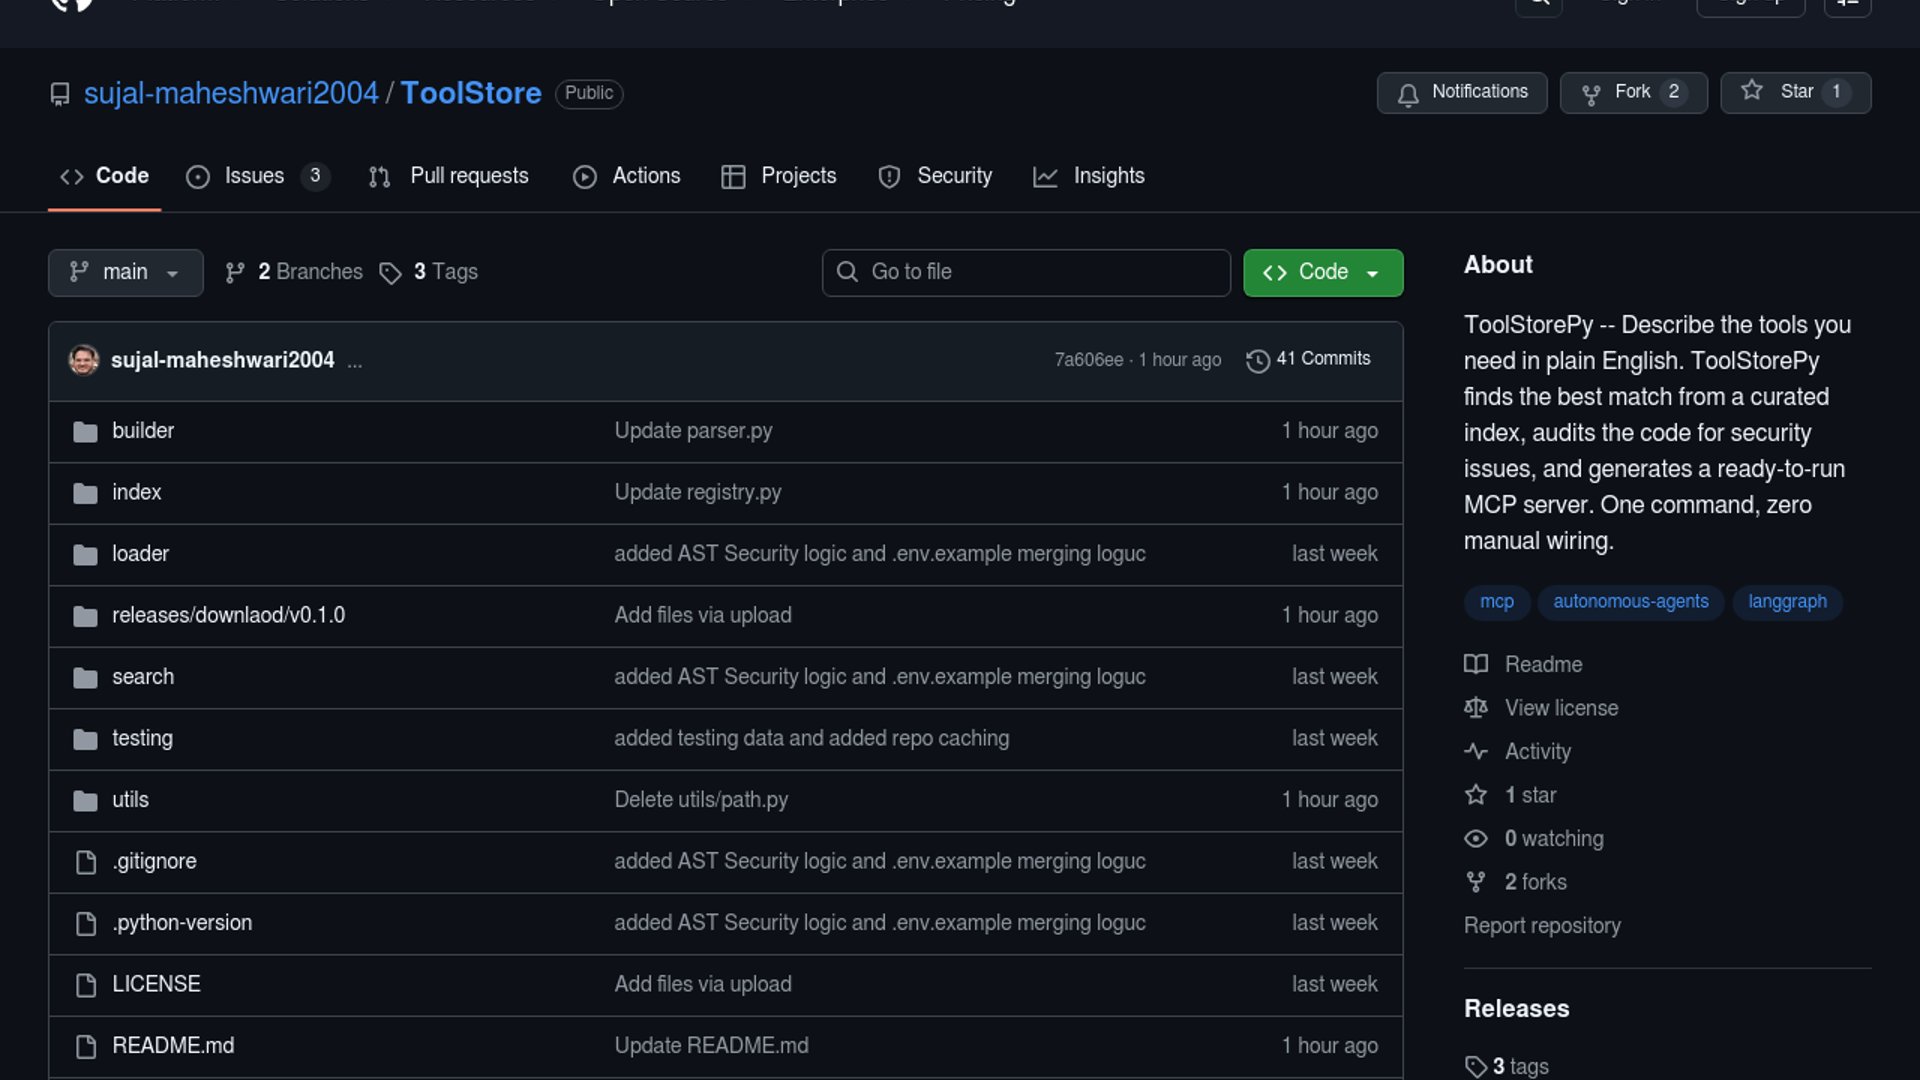
Task: Click the Notifications bell button
Action: [1461, 92]
